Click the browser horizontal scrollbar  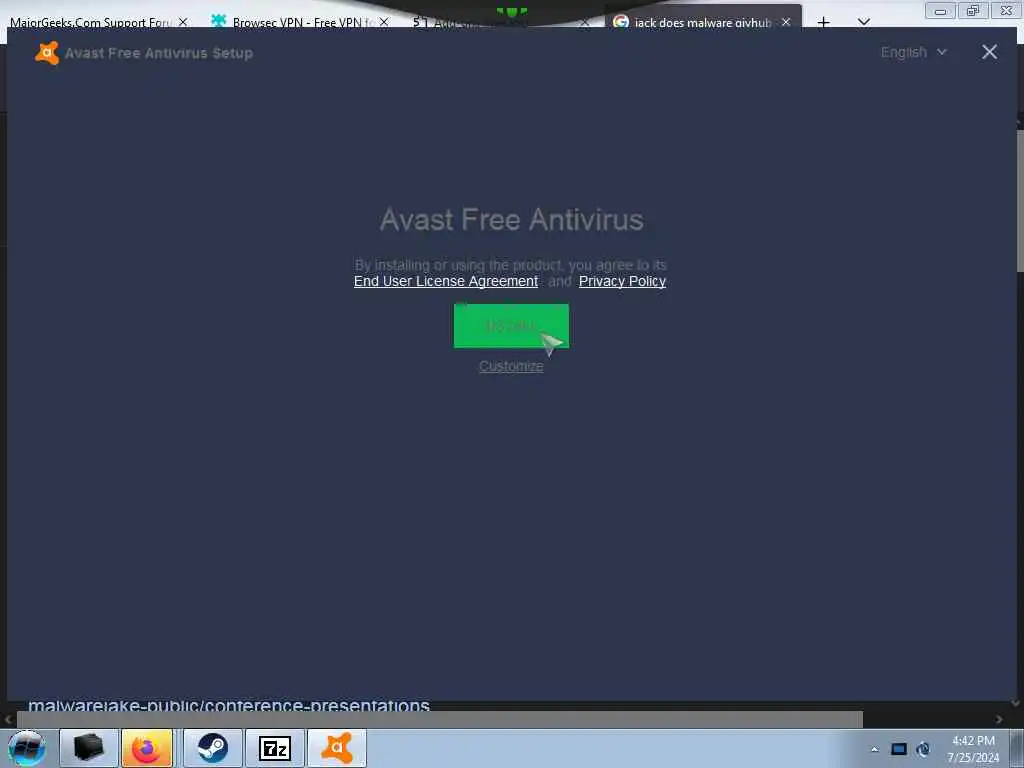(x=440, y=720)
